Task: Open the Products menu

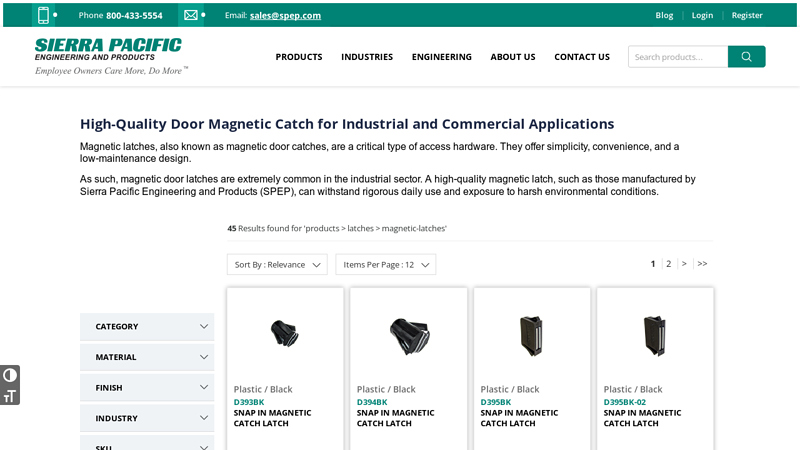Action: click(x=299, y=57)
